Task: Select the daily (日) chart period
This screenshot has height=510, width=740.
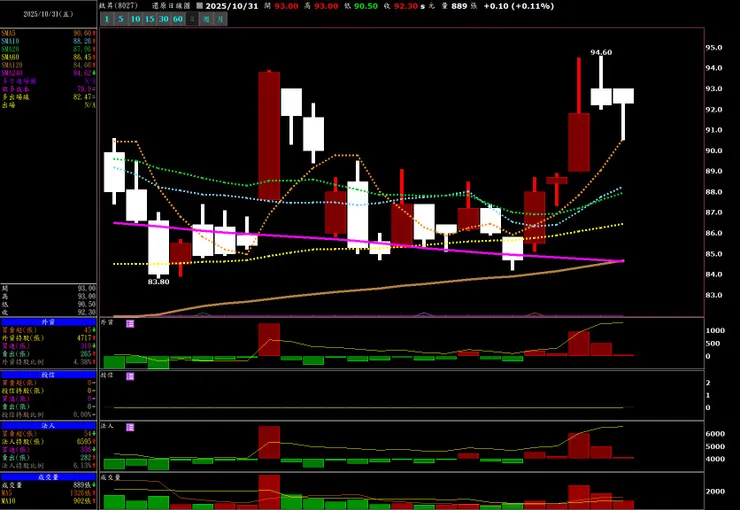Action: (192, 19)
